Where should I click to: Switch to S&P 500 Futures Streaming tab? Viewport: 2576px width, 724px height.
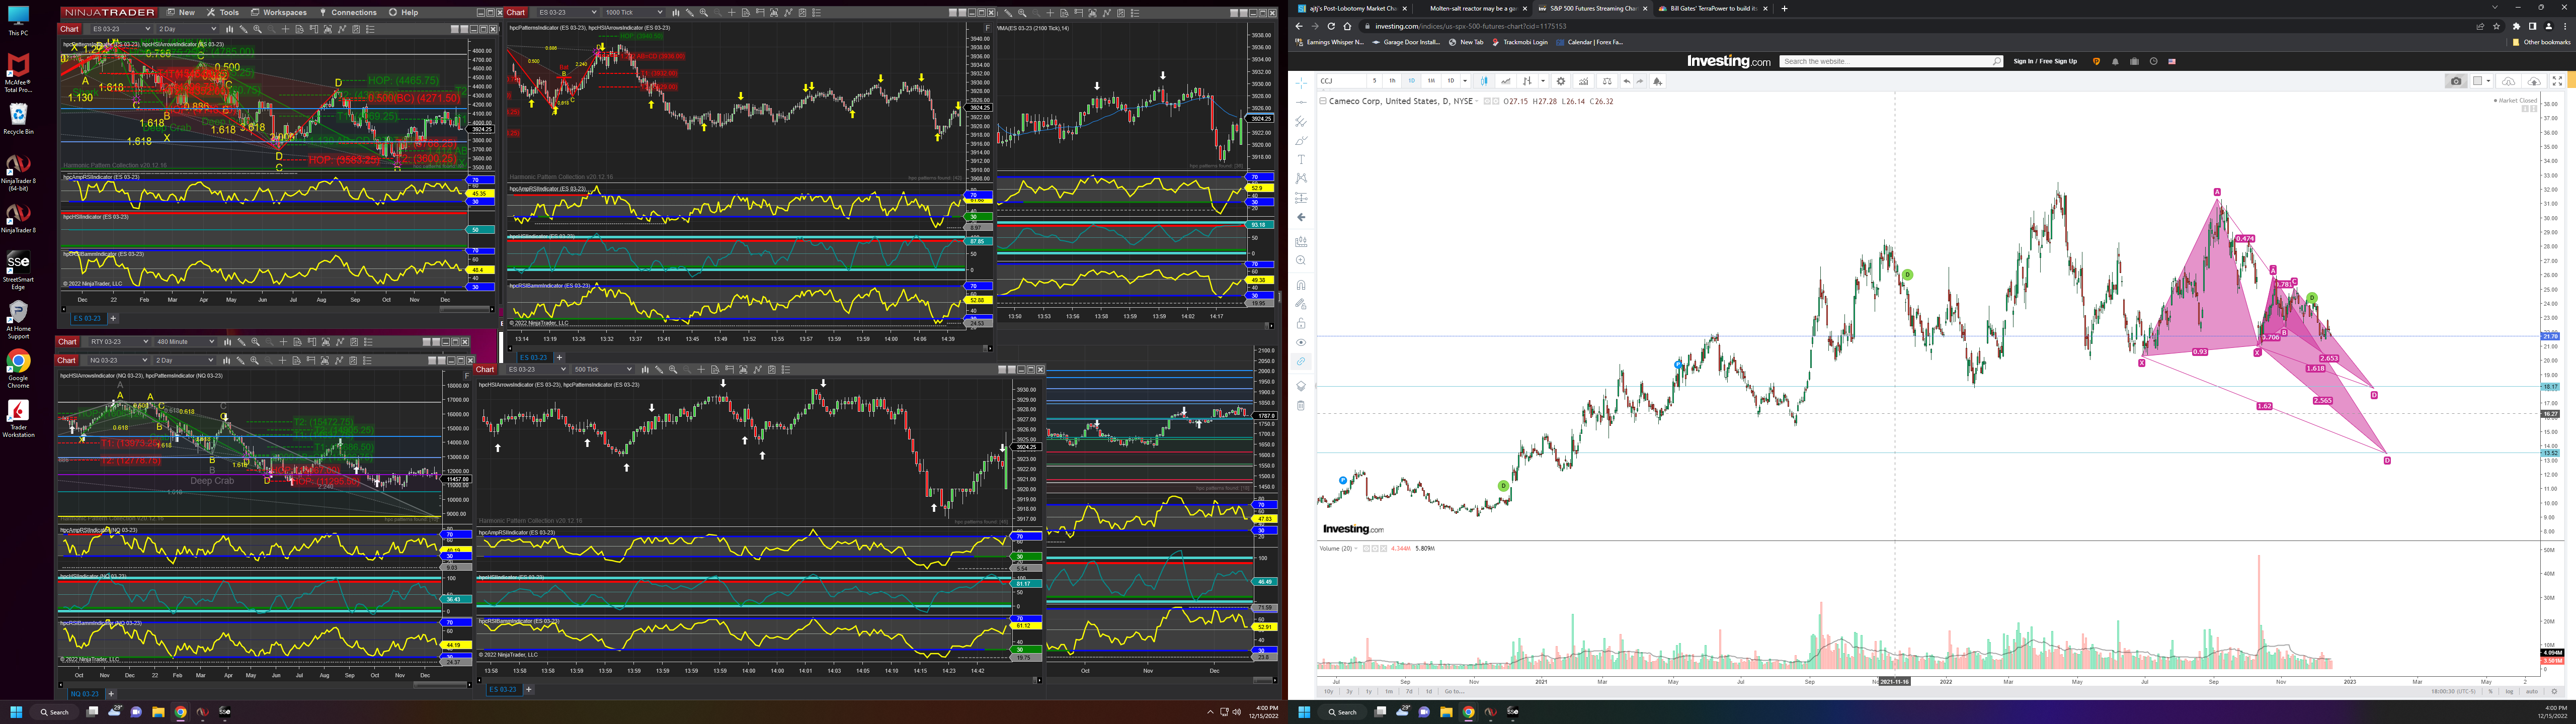pyautogui.click(x=1590, y=8)
